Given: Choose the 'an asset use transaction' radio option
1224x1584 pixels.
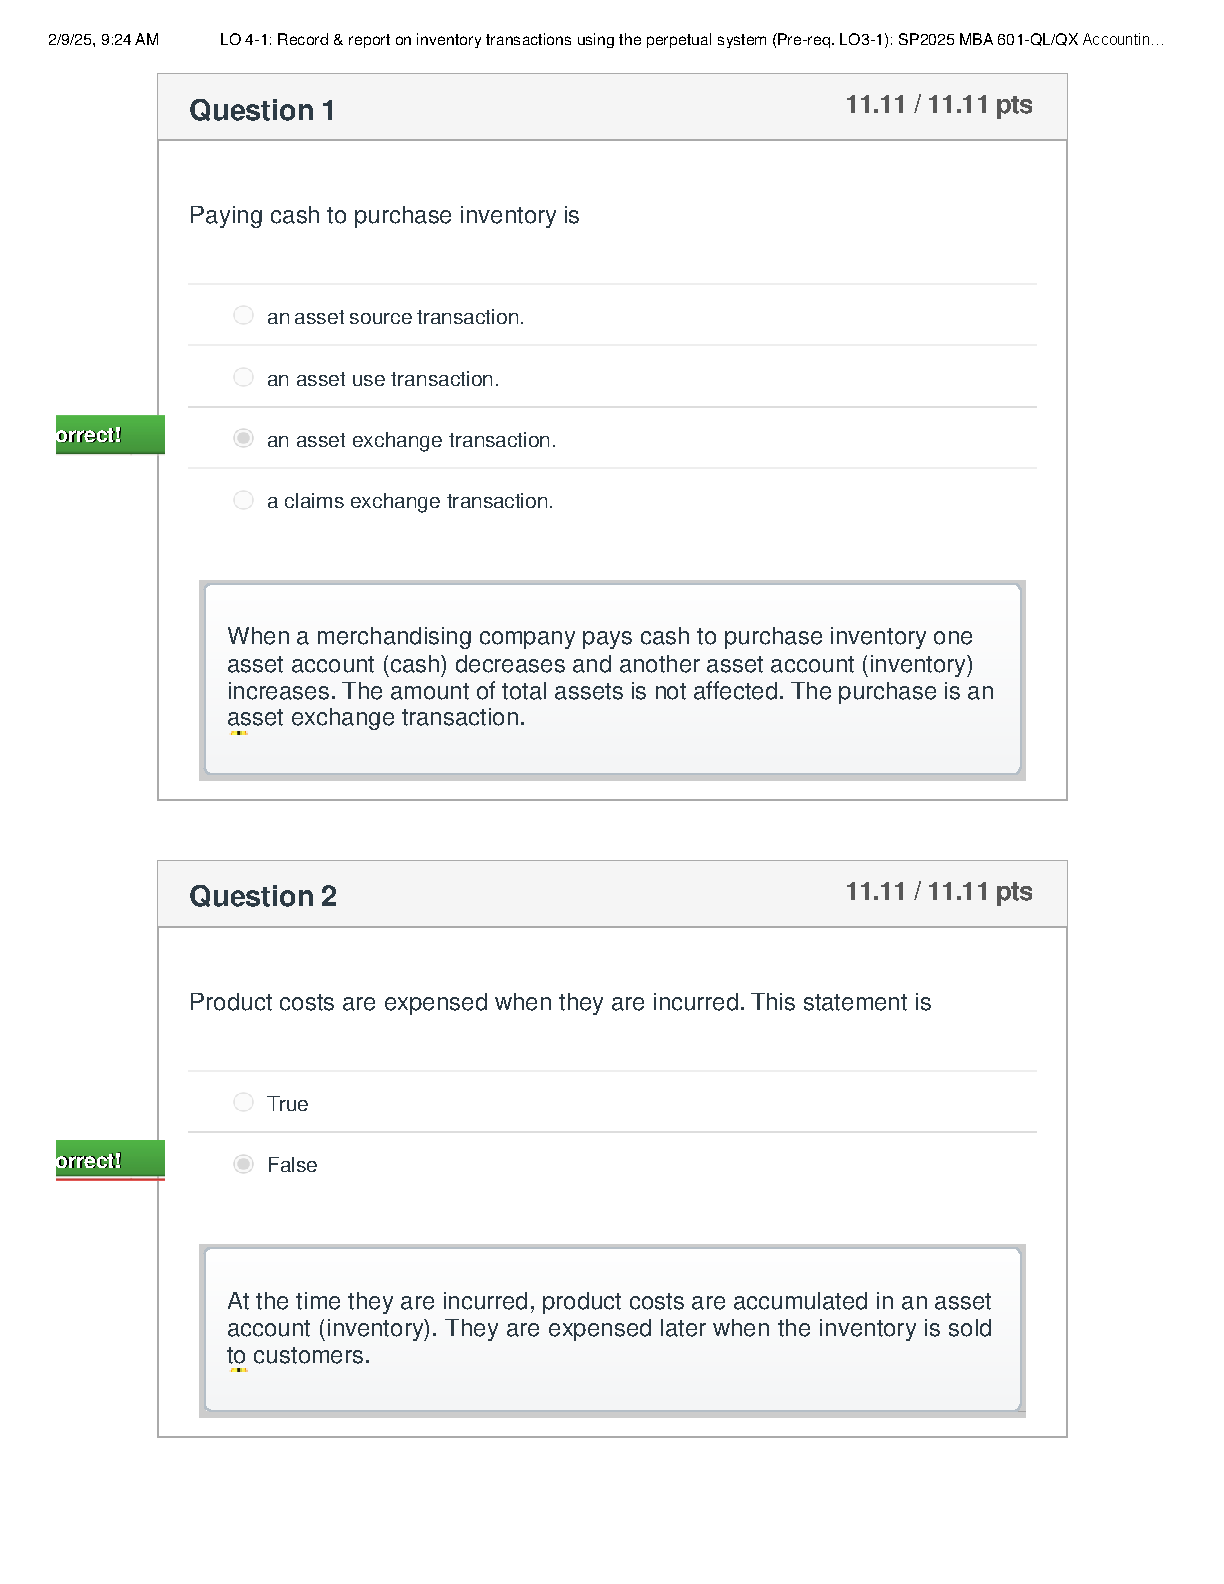Looking at the screenshot, I should (x=243, y=377).
